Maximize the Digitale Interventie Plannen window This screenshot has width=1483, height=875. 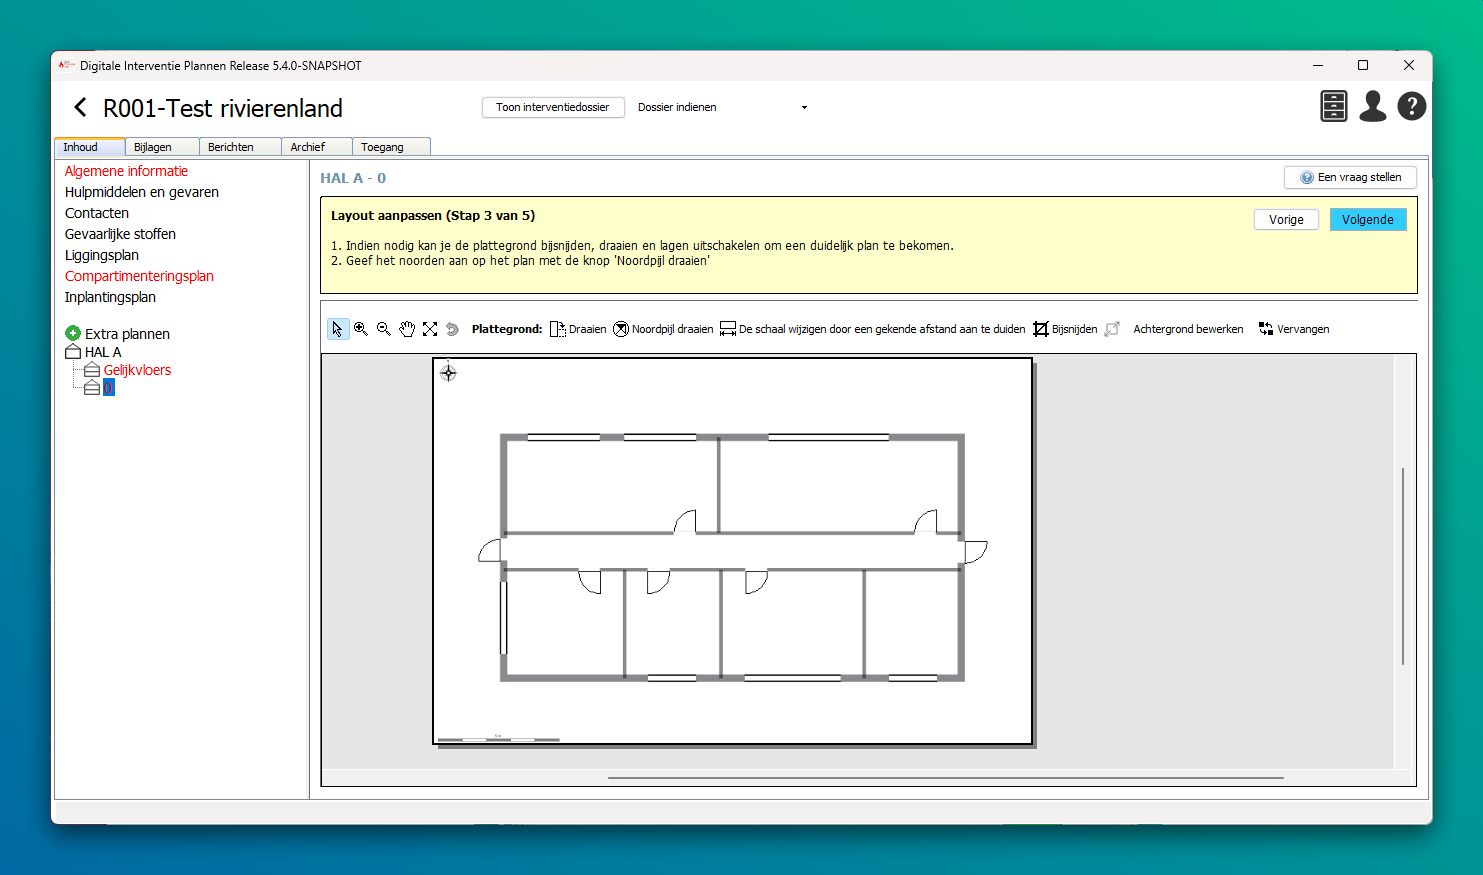tap(1363, 65)
